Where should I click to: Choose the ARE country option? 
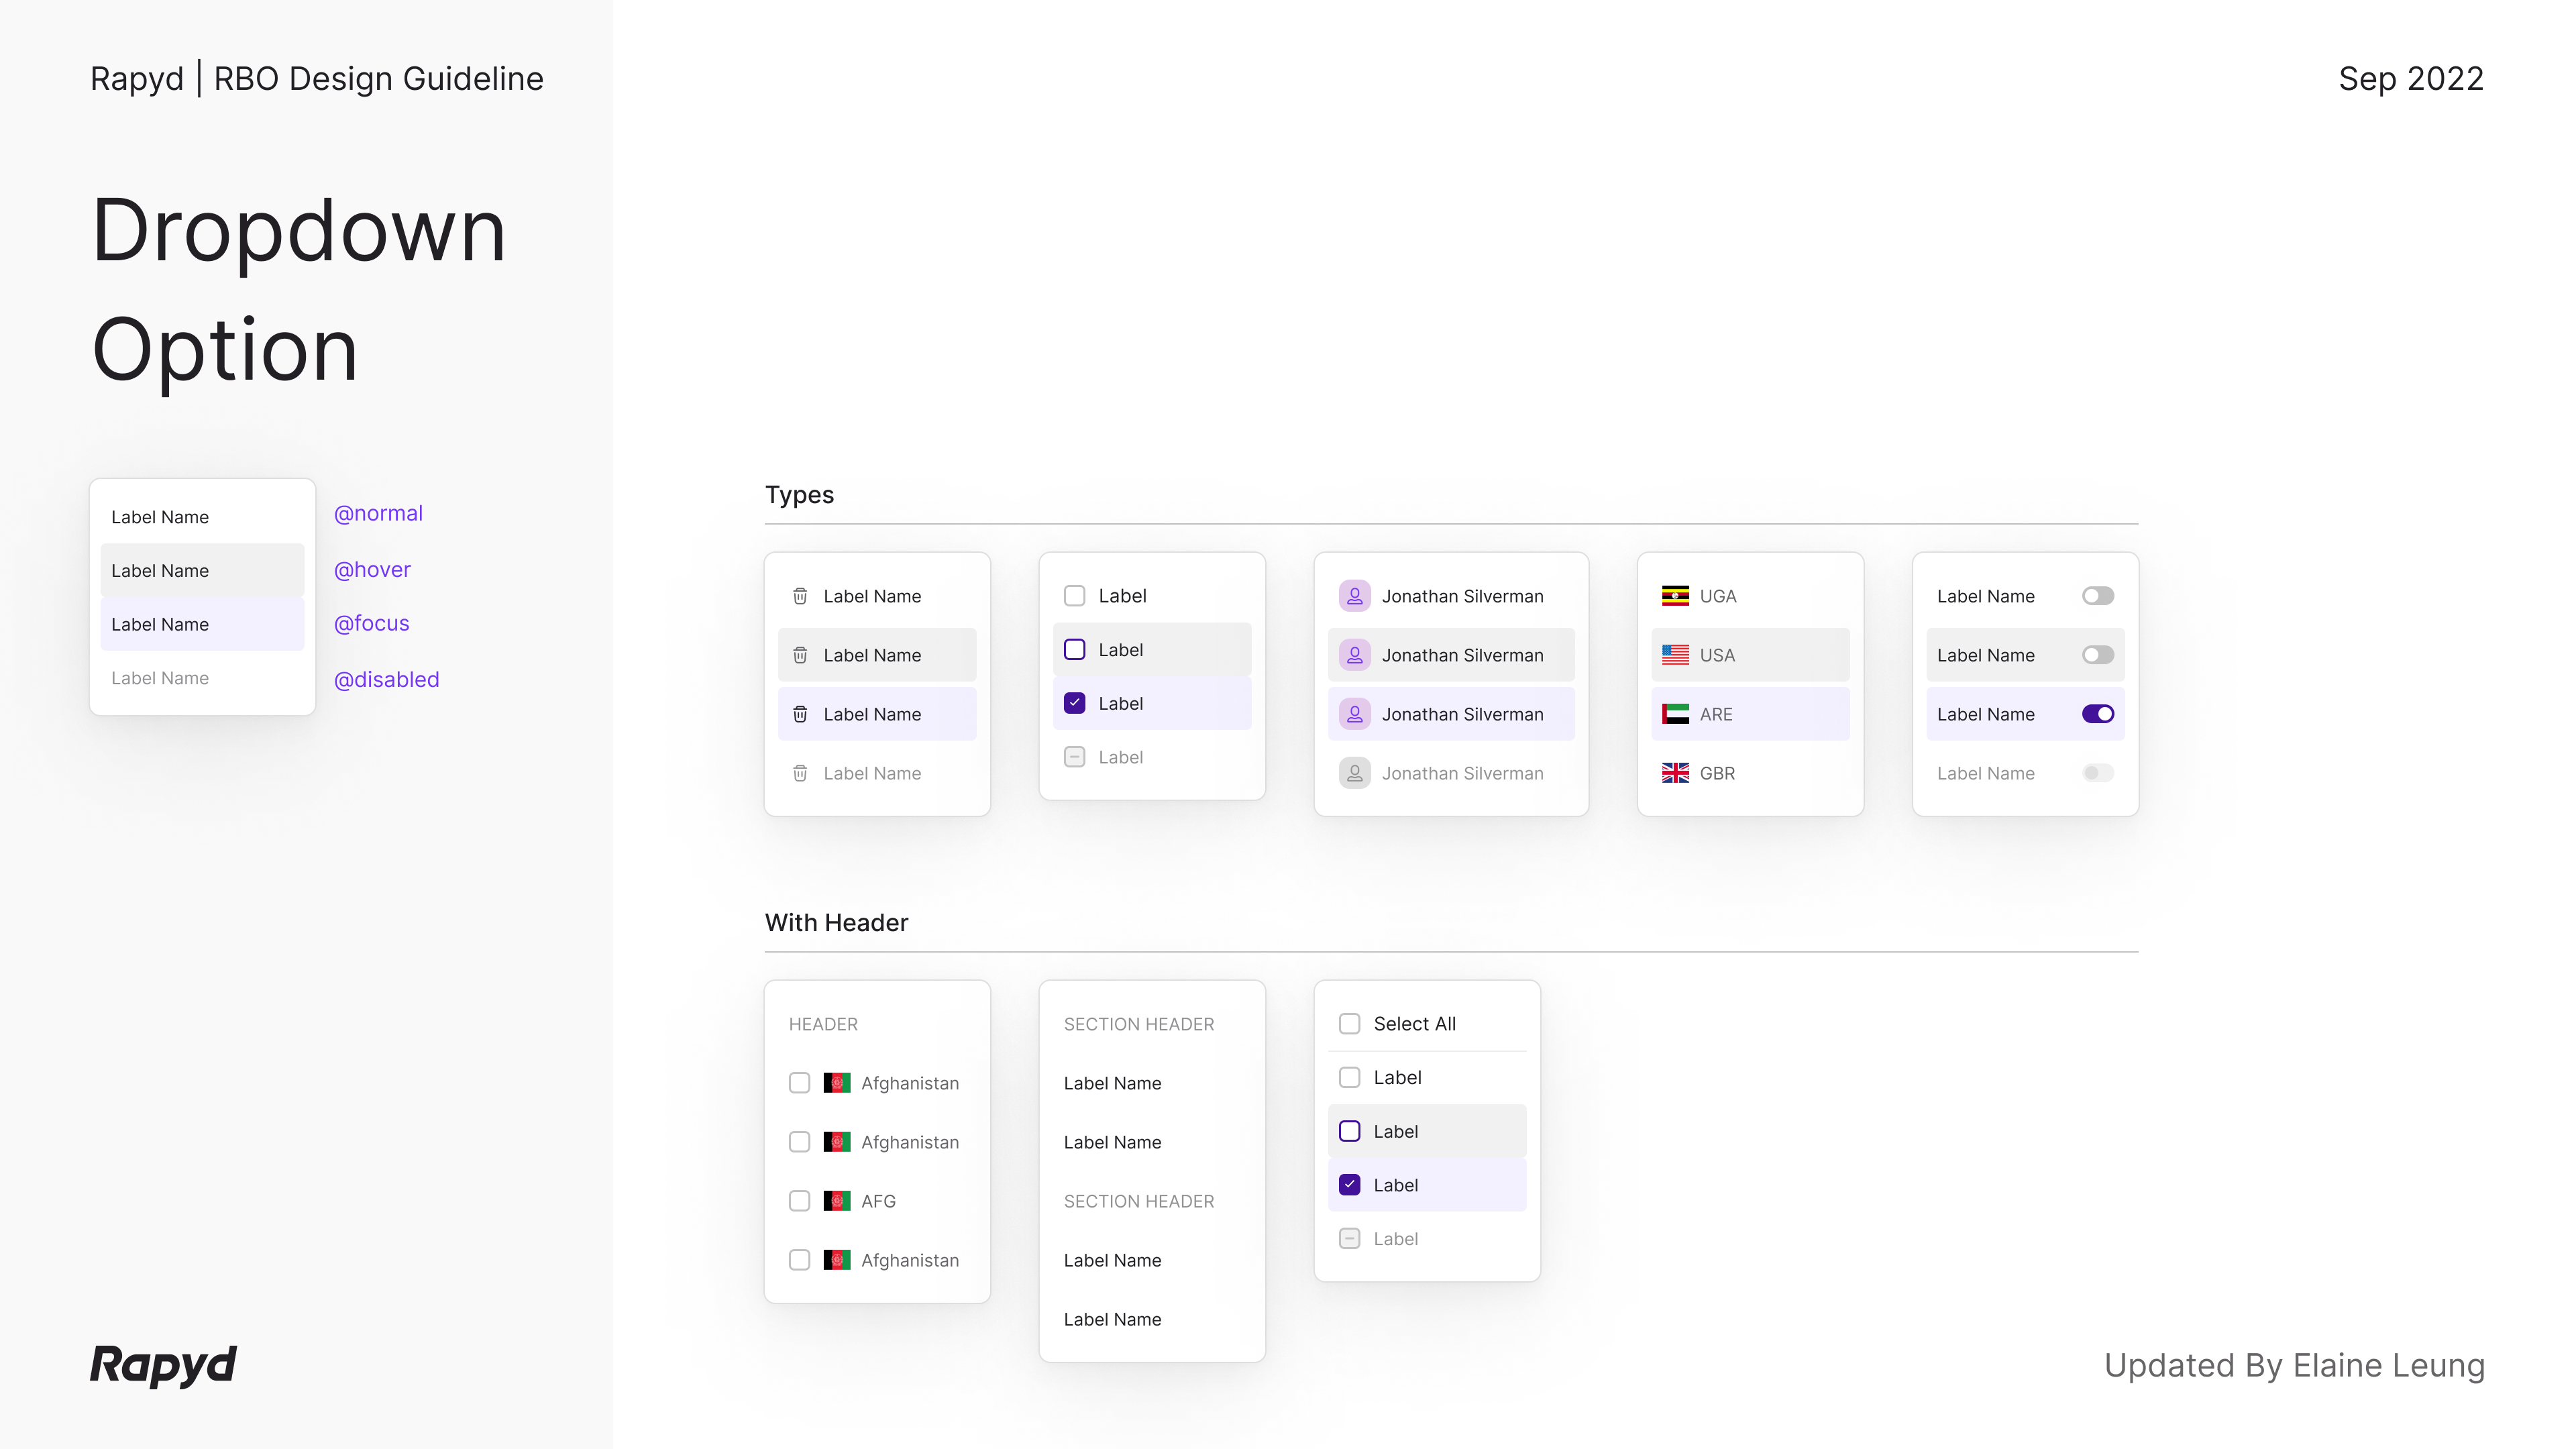pos(1750,714)
